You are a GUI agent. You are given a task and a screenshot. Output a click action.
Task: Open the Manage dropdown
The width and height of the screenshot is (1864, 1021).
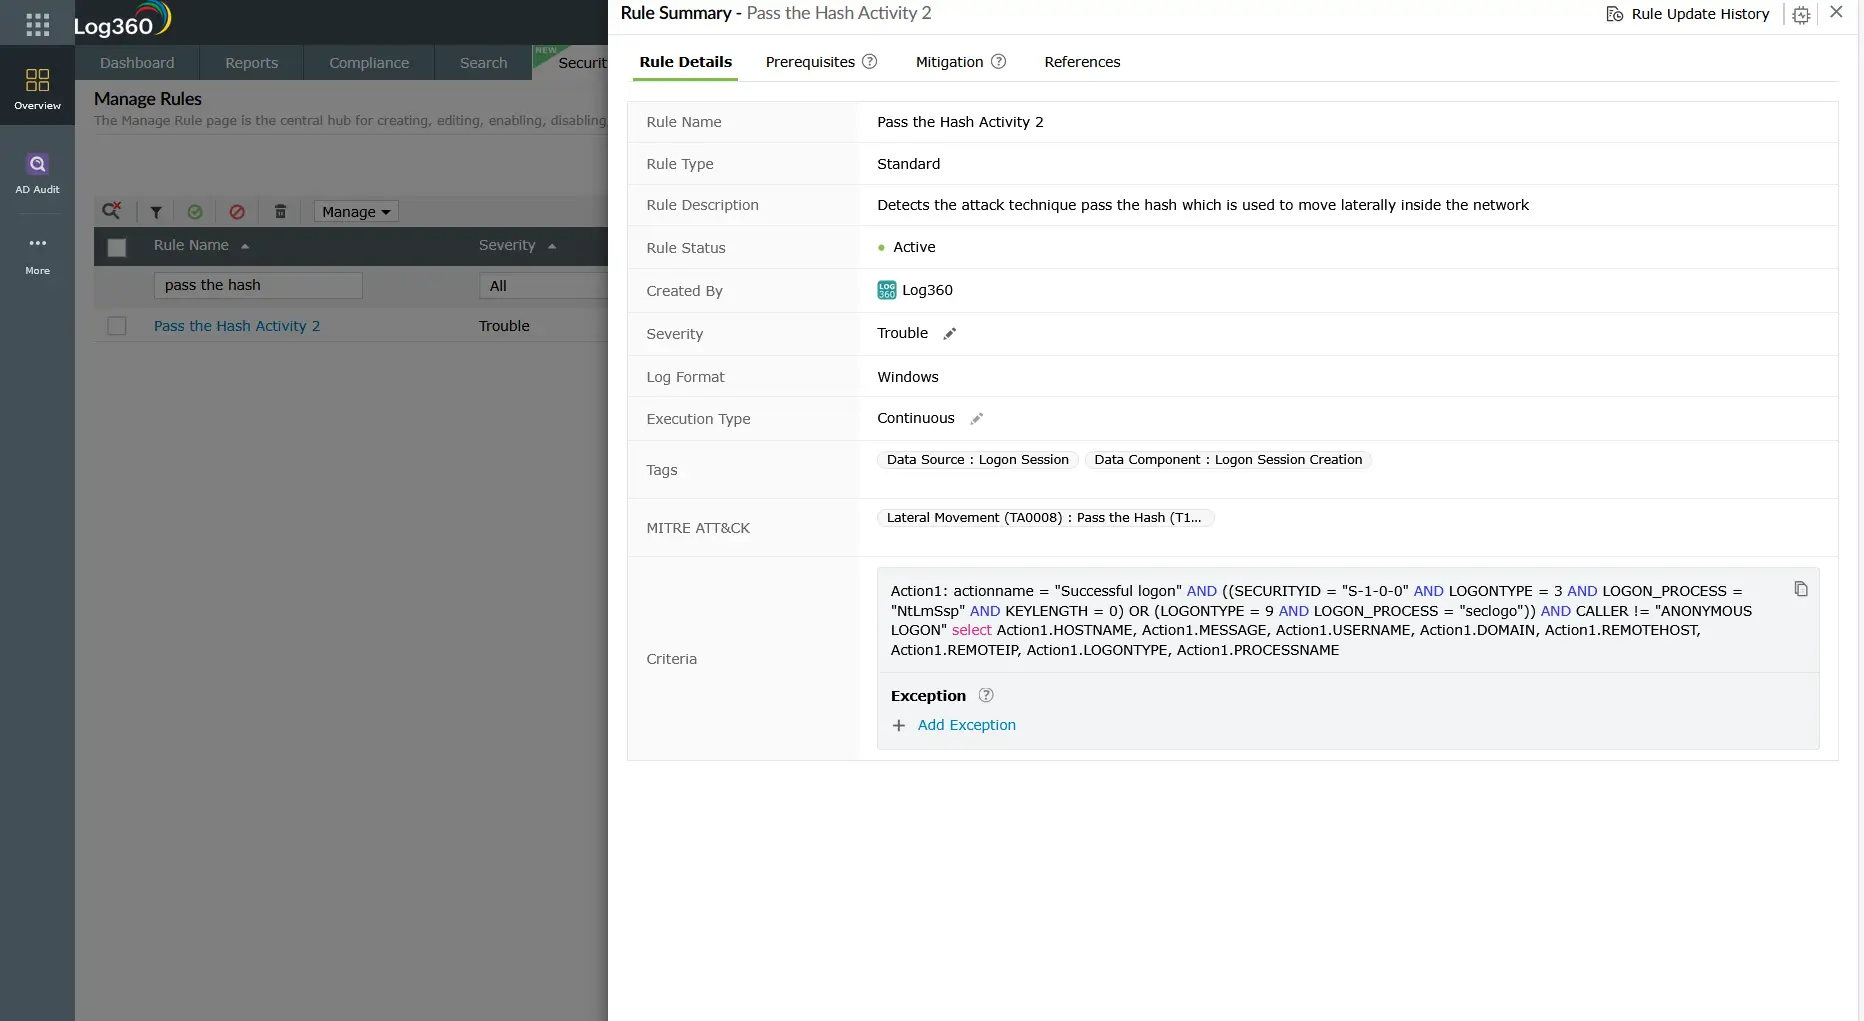click(355, 211)
